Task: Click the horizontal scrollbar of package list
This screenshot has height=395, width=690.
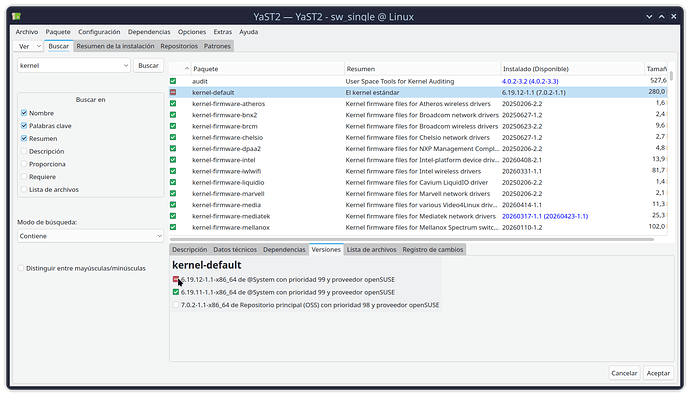Action: pyautogui.click(x=411, y=239)
